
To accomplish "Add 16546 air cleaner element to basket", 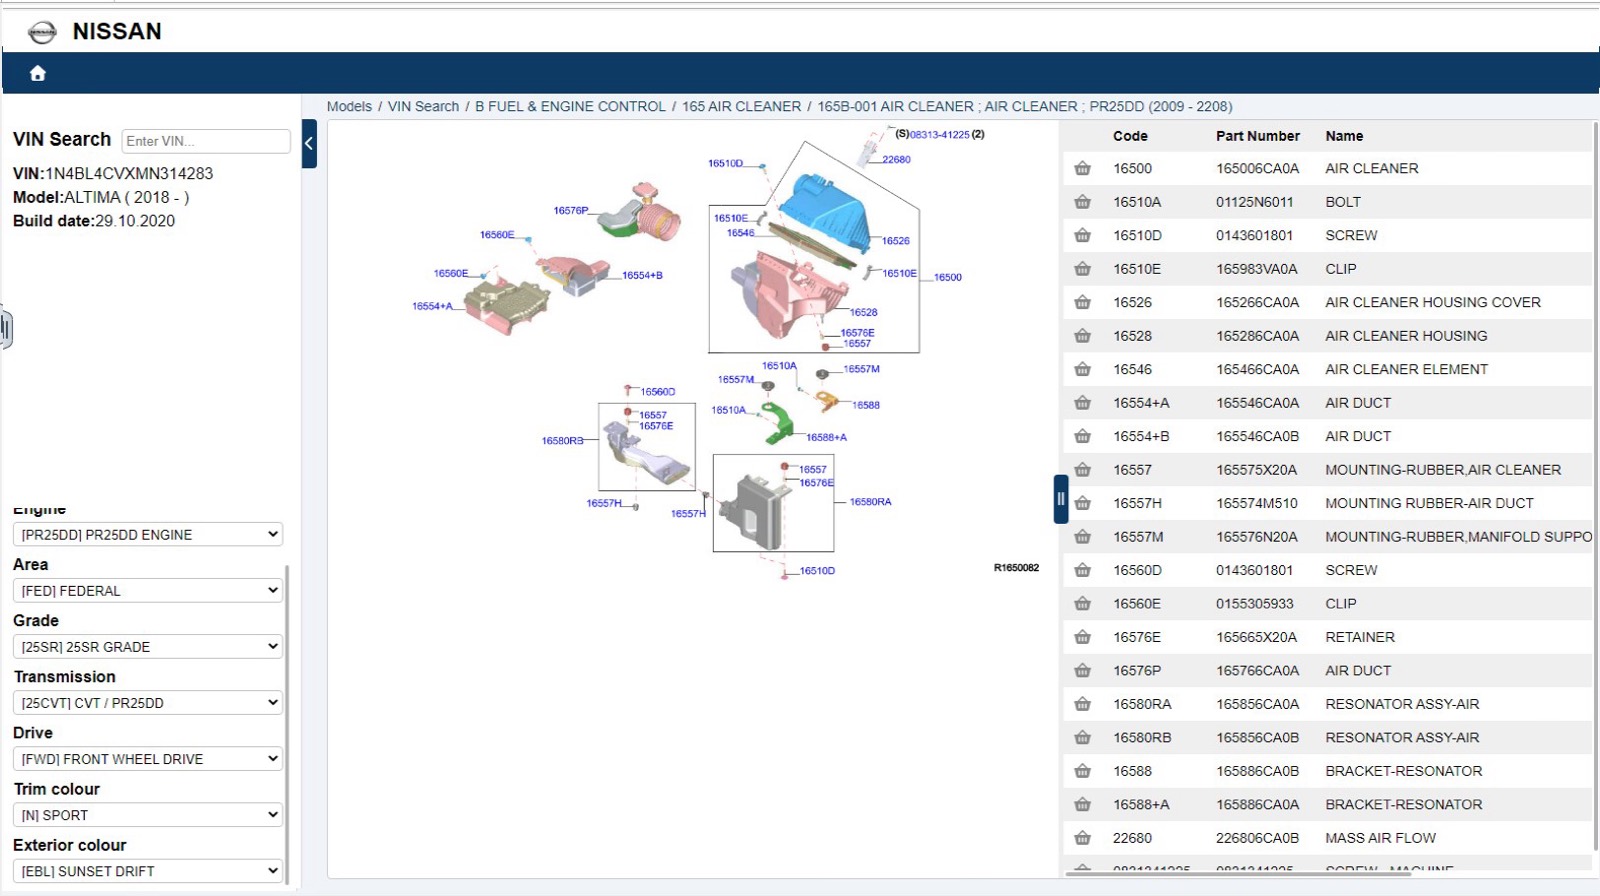I will (x=1083, y=370).
